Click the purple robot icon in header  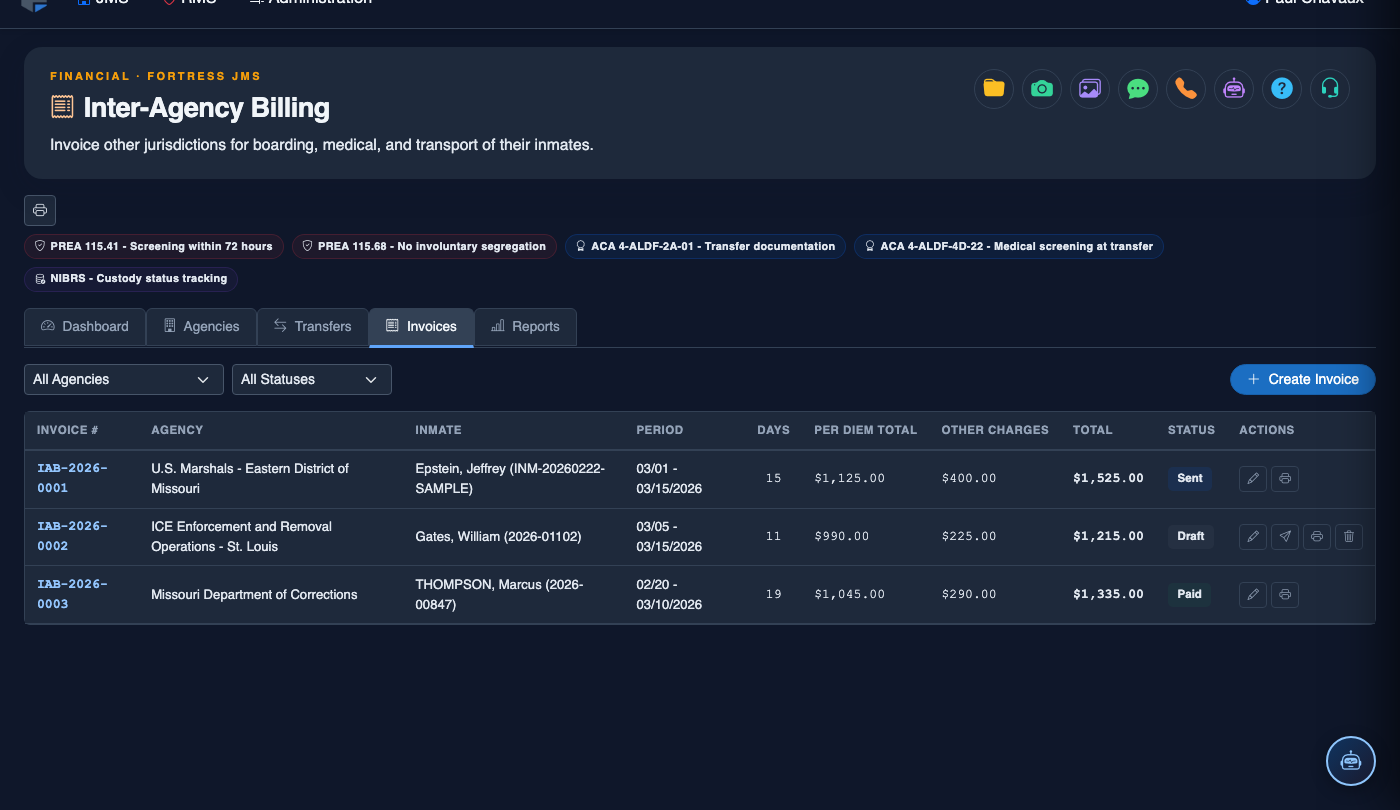coord(1234,89)
